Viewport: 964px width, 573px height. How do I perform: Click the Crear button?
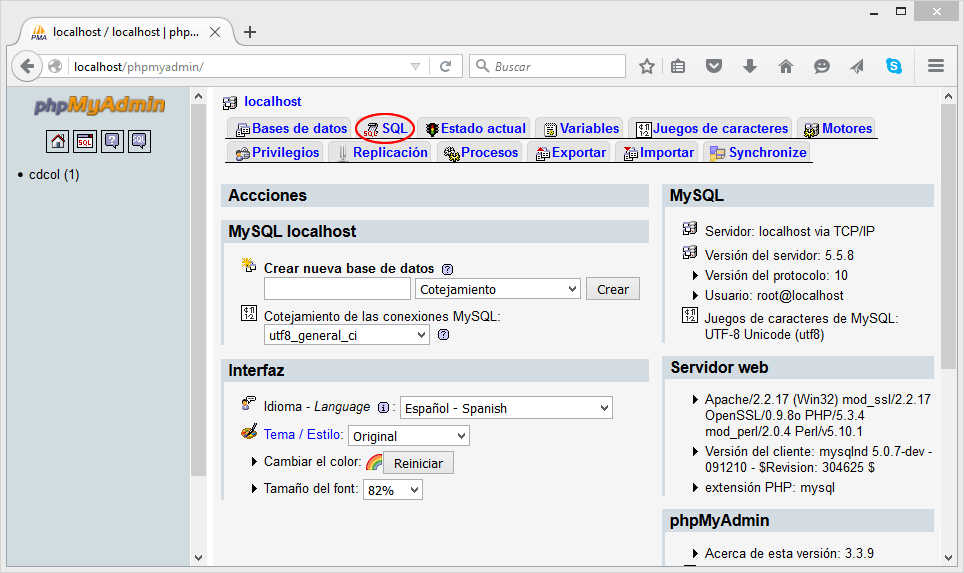click(x=612, y=289)
